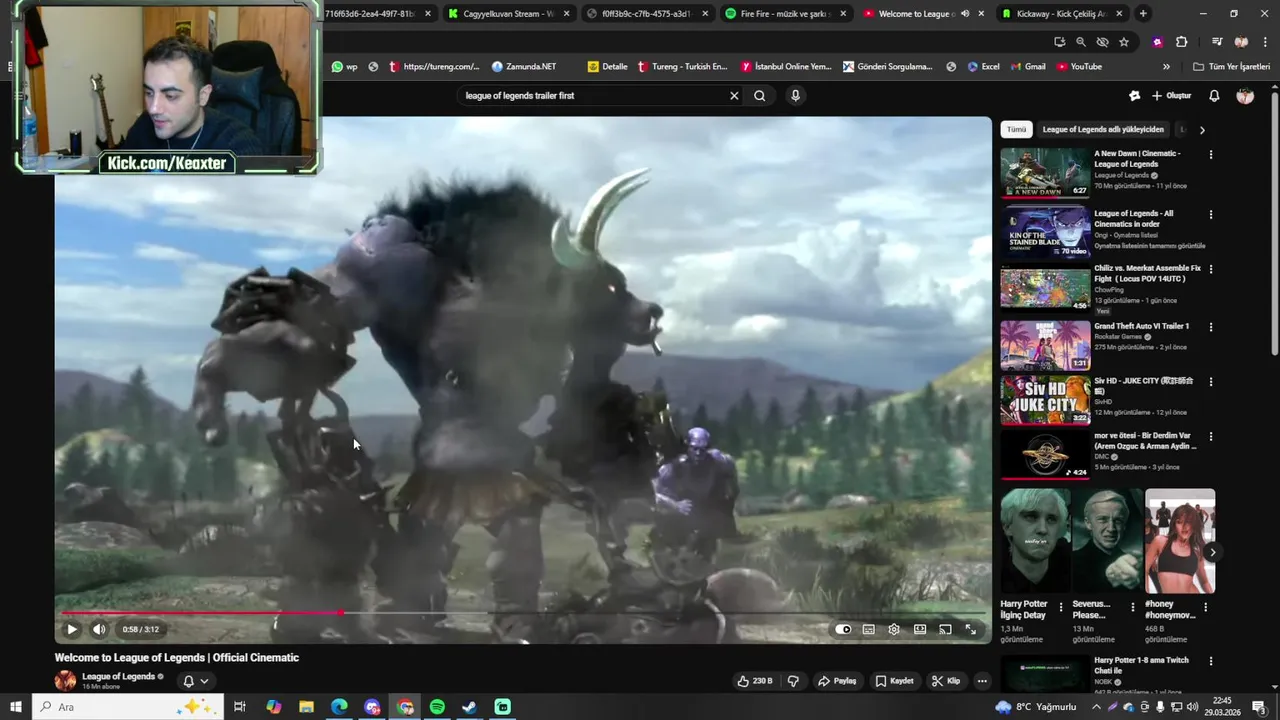Open more actions ellipsis below video
The image size is (1280, 720).
[982, 681]
